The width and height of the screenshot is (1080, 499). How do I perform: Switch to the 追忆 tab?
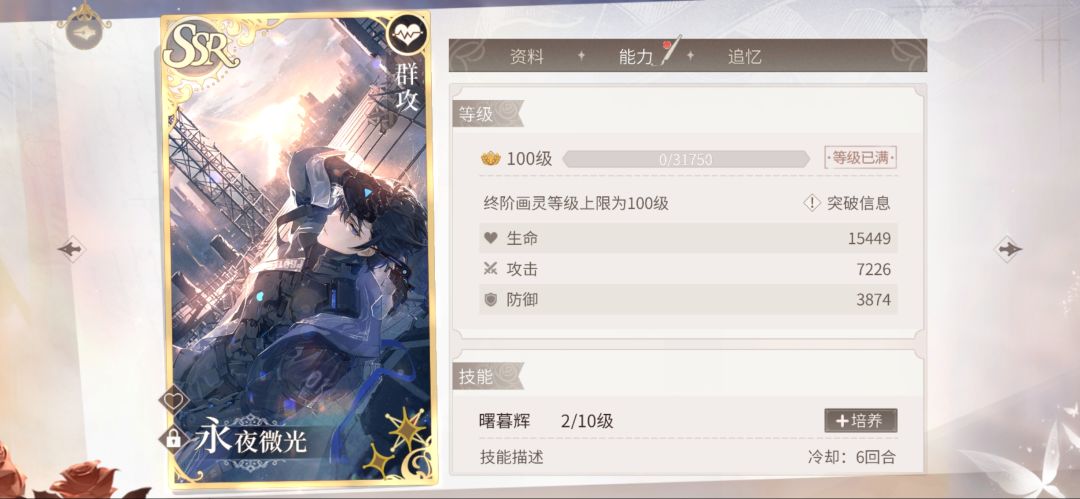pyautogui.click(x=745, y=57)
